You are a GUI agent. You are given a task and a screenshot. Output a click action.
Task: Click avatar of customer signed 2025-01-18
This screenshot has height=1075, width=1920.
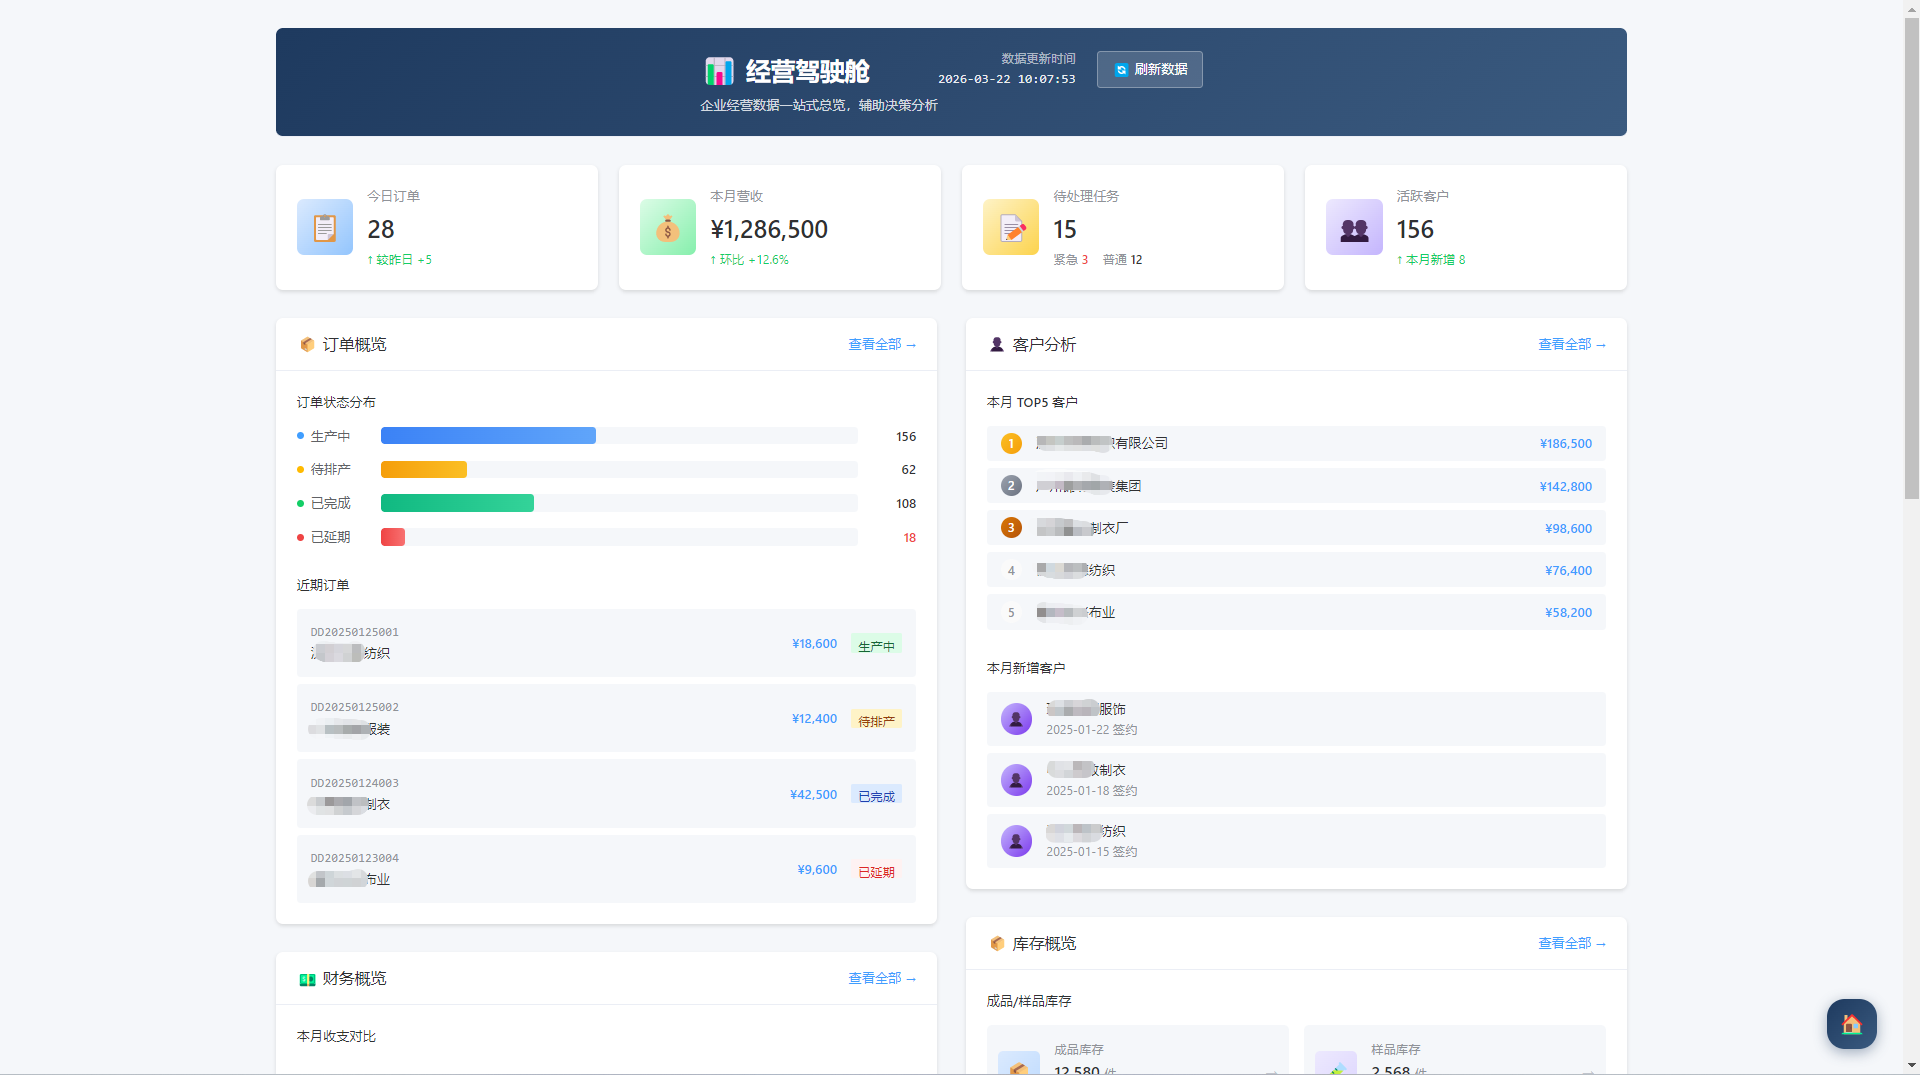coord(1016,780)
